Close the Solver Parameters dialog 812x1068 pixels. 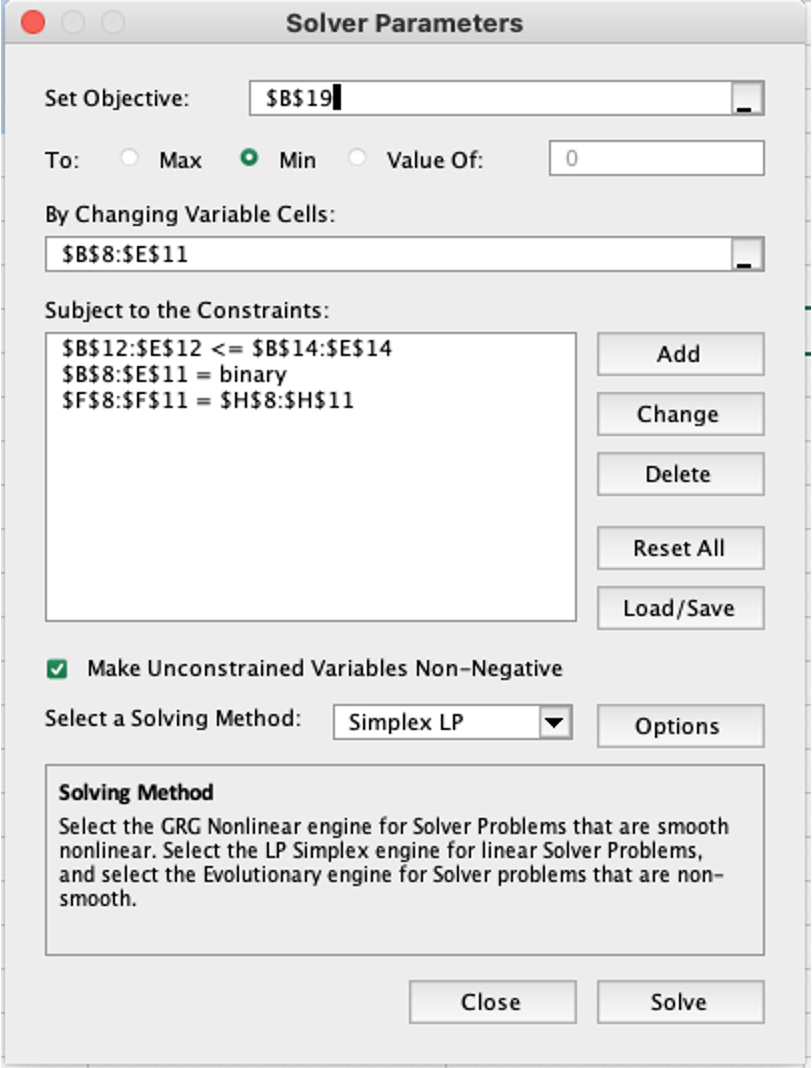[491, 1002]
